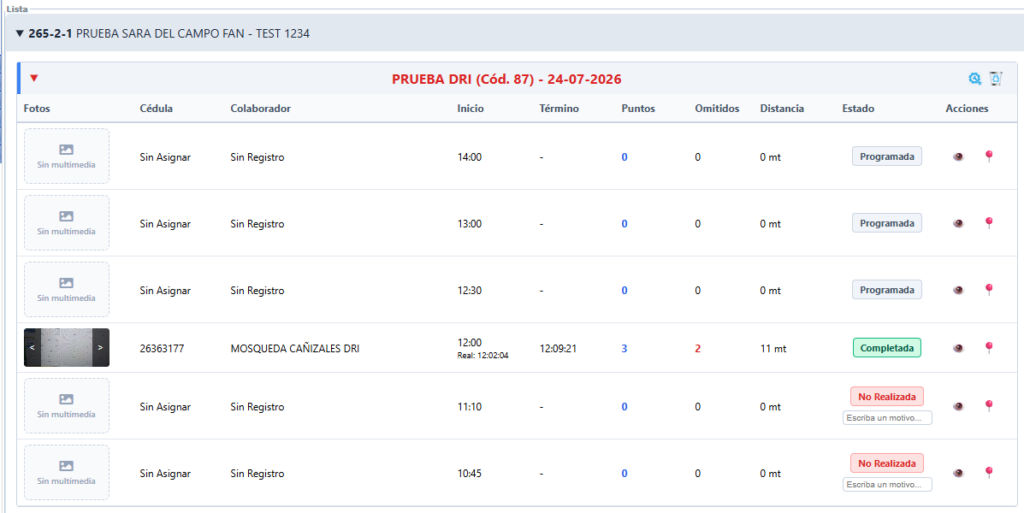Click the blue Puntos value 3
Screen dimensions: 1024x513
point(624,349)
